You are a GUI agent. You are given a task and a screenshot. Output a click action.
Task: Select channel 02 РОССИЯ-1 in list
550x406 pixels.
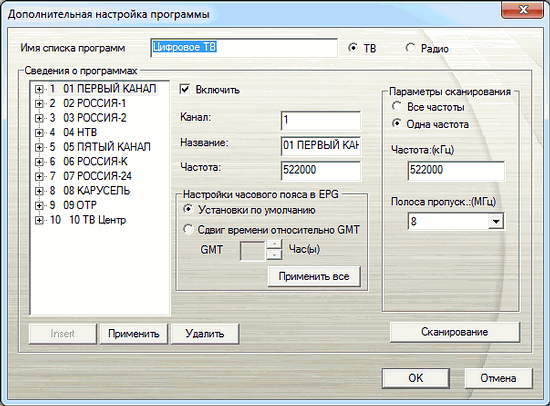coord(88,104)
